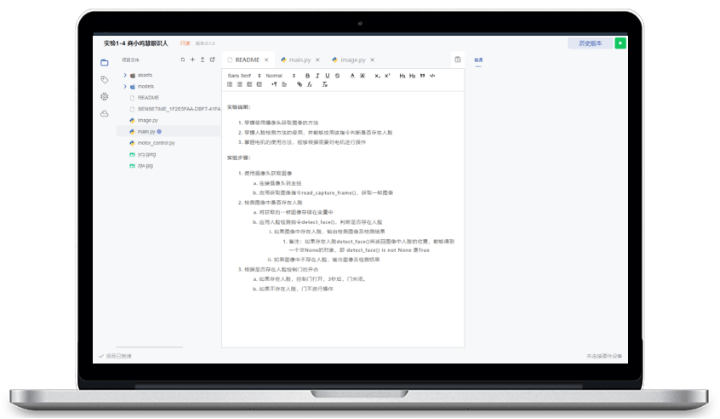Open the file explorer folder icon in sidebar

tap(104, 62)
